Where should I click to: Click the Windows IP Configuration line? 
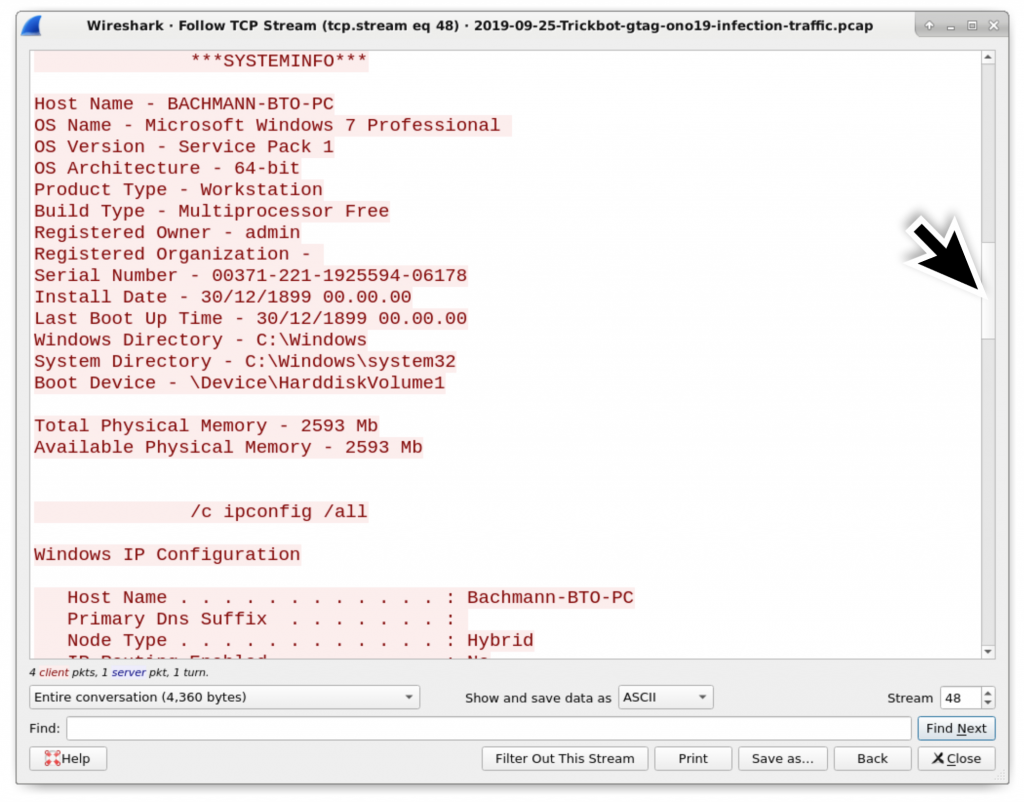[167, 555]
